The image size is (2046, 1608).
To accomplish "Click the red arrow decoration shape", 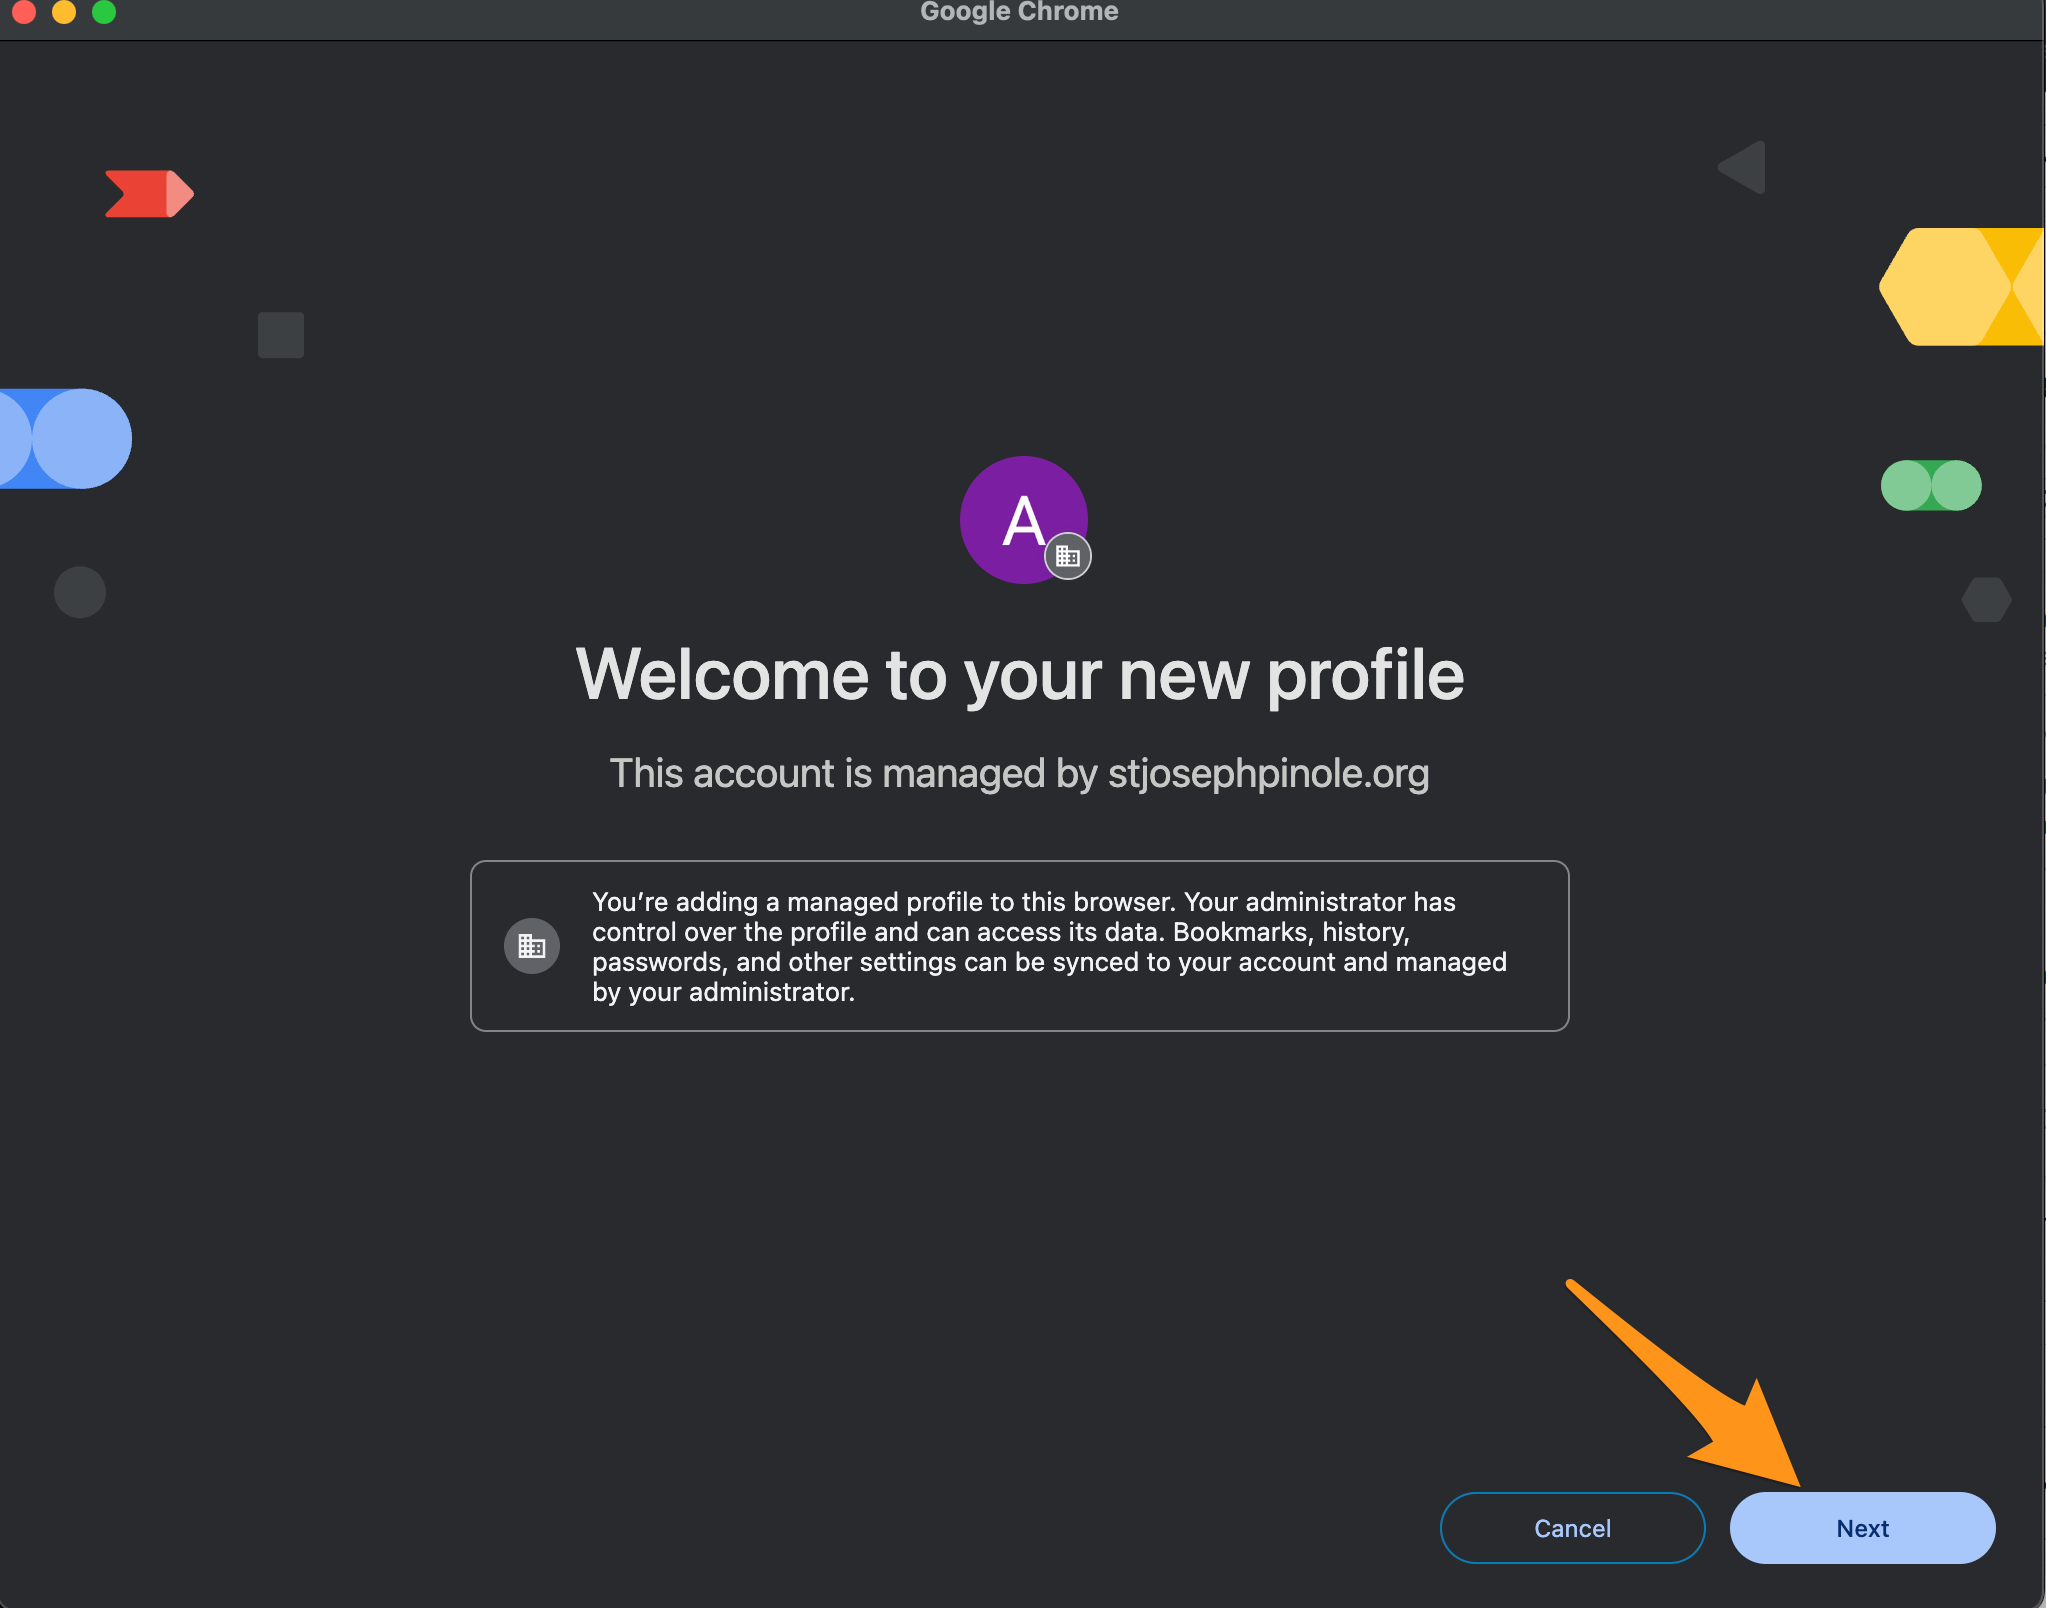I will click(x=148, y=193).
